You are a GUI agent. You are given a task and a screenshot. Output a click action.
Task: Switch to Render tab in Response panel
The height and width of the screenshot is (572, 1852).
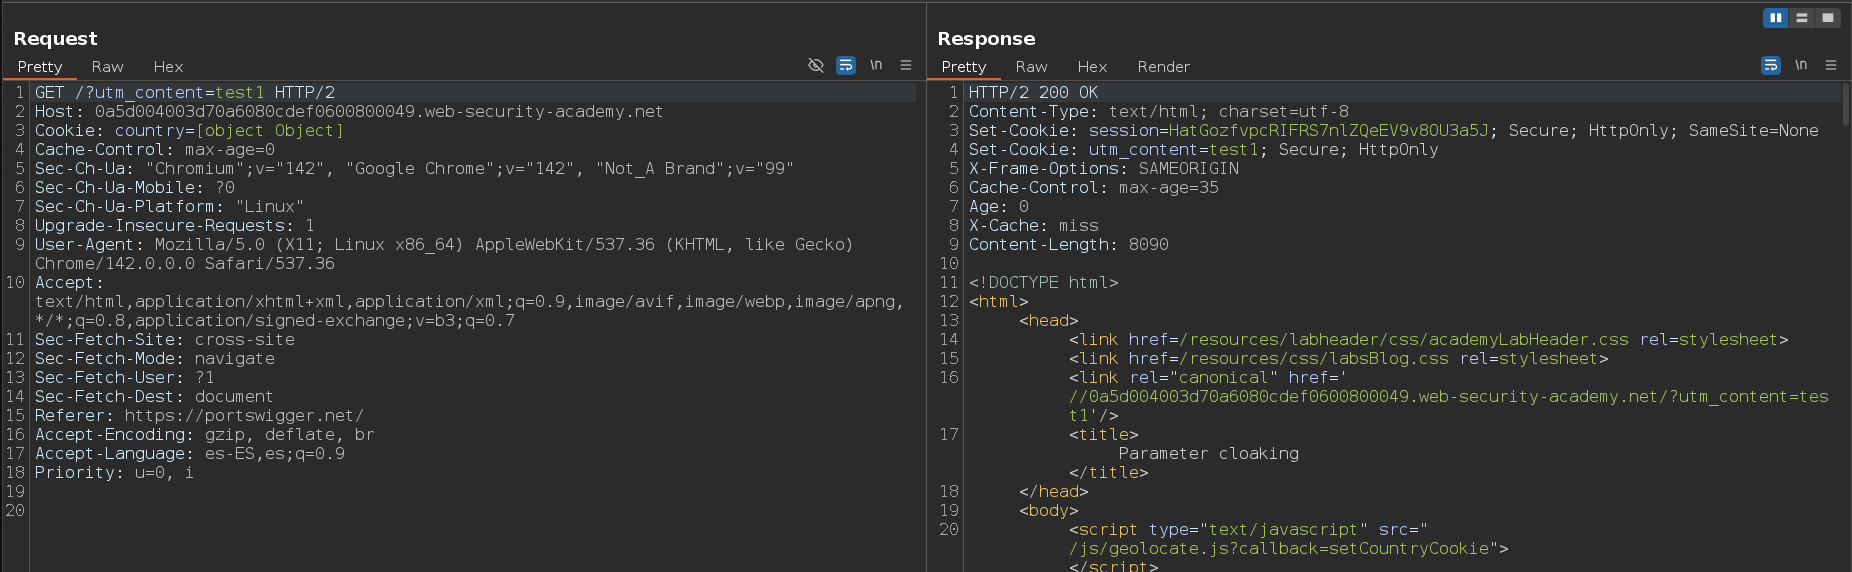(1163, 67)
